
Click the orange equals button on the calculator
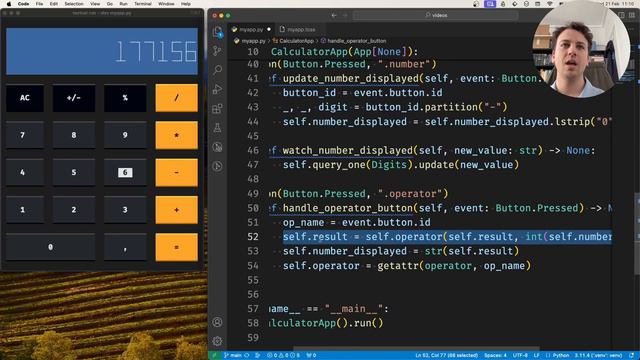tap(176, 247)
